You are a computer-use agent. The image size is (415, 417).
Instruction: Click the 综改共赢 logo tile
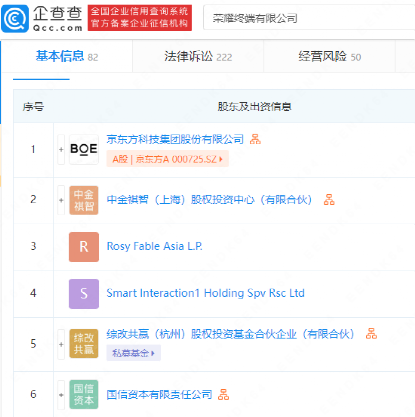84,344
